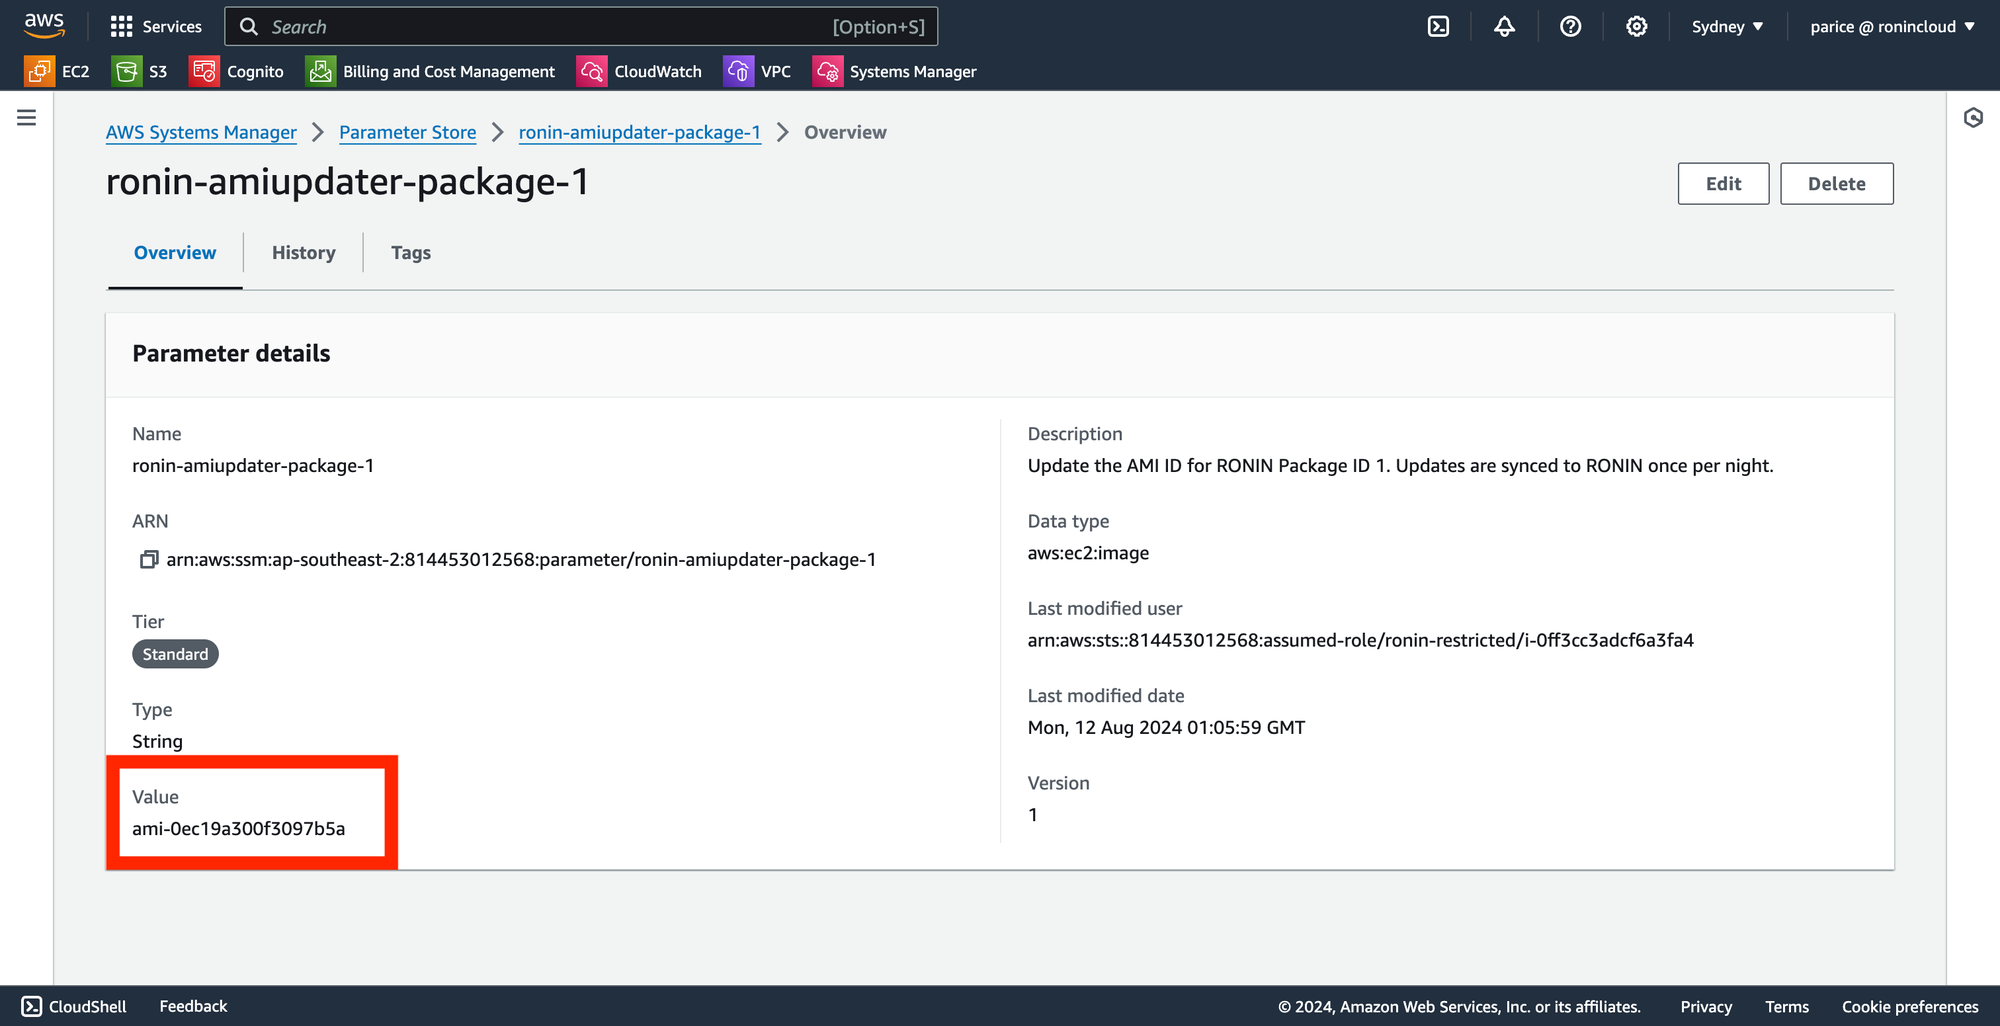Image resolution: width=2000 pixels, height=1026 pixels.
Task: Open the Services grid menu
Action: (x=156, y=27)
